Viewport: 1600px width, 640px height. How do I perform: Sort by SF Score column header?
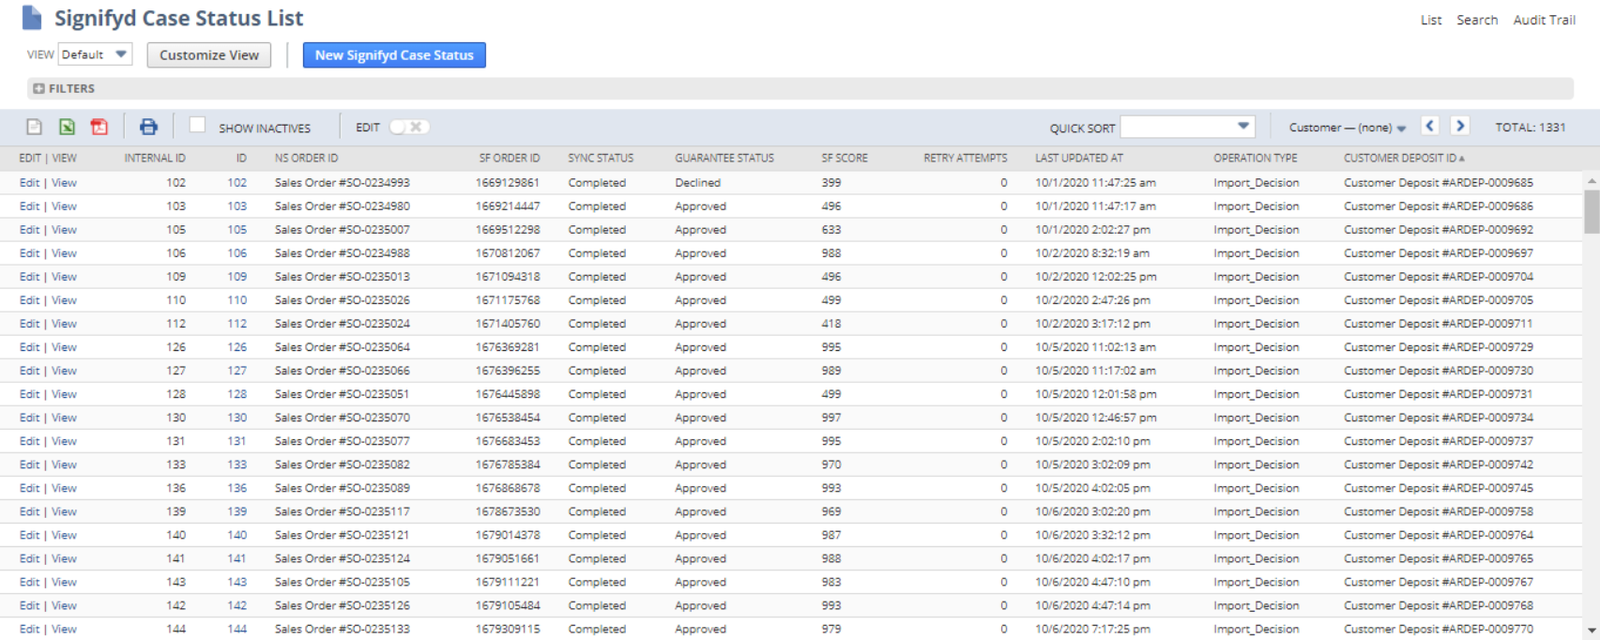pos(845,158)
